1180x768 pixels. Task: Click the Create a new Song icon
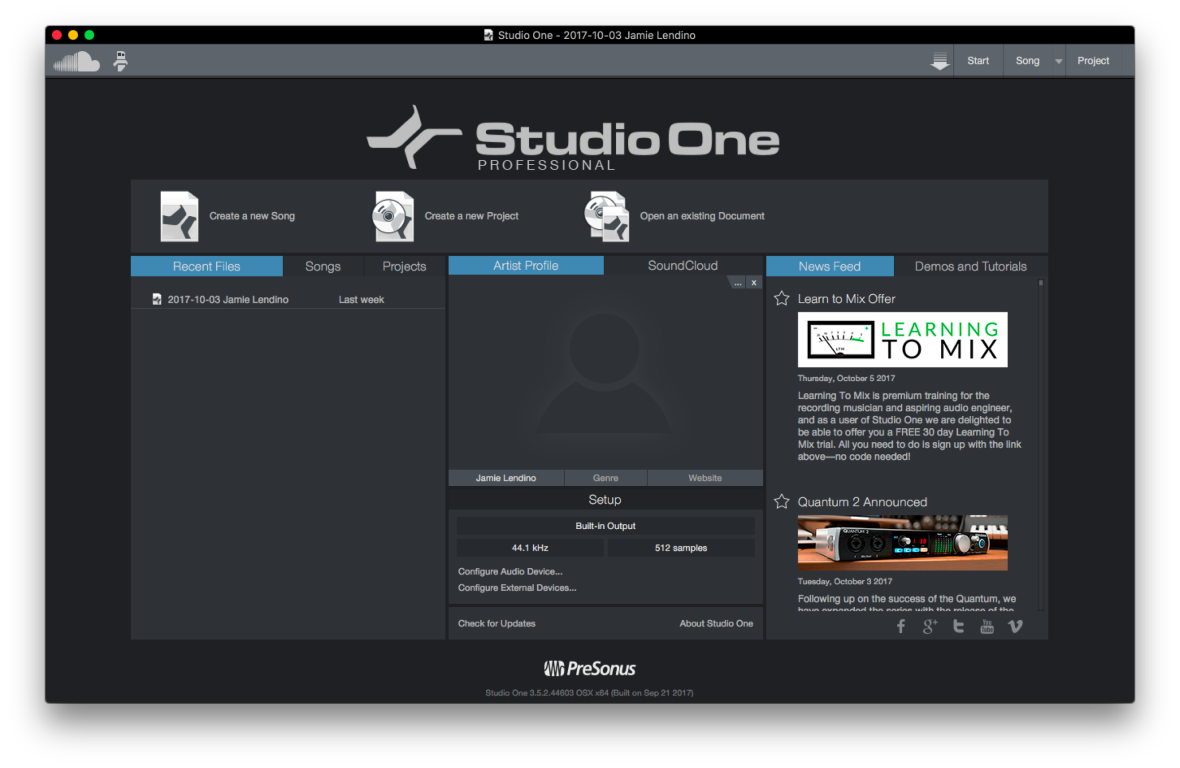click(x=179, y=216)
